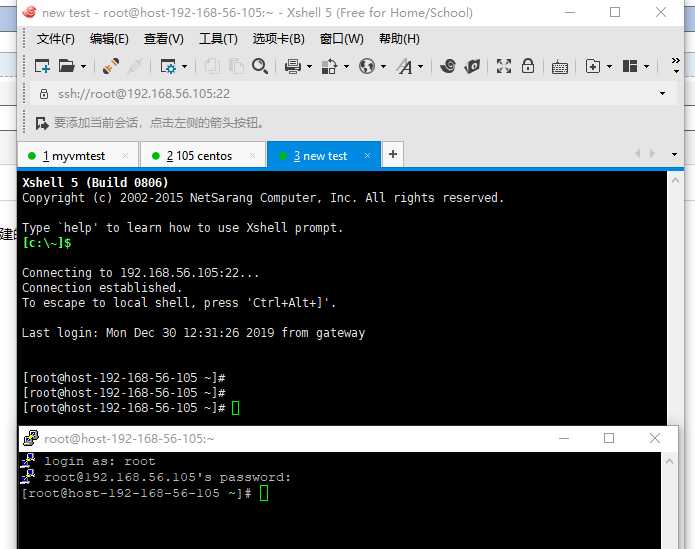Click the Xshell terminal scrollbar up arrow

[x=675, y=180]
